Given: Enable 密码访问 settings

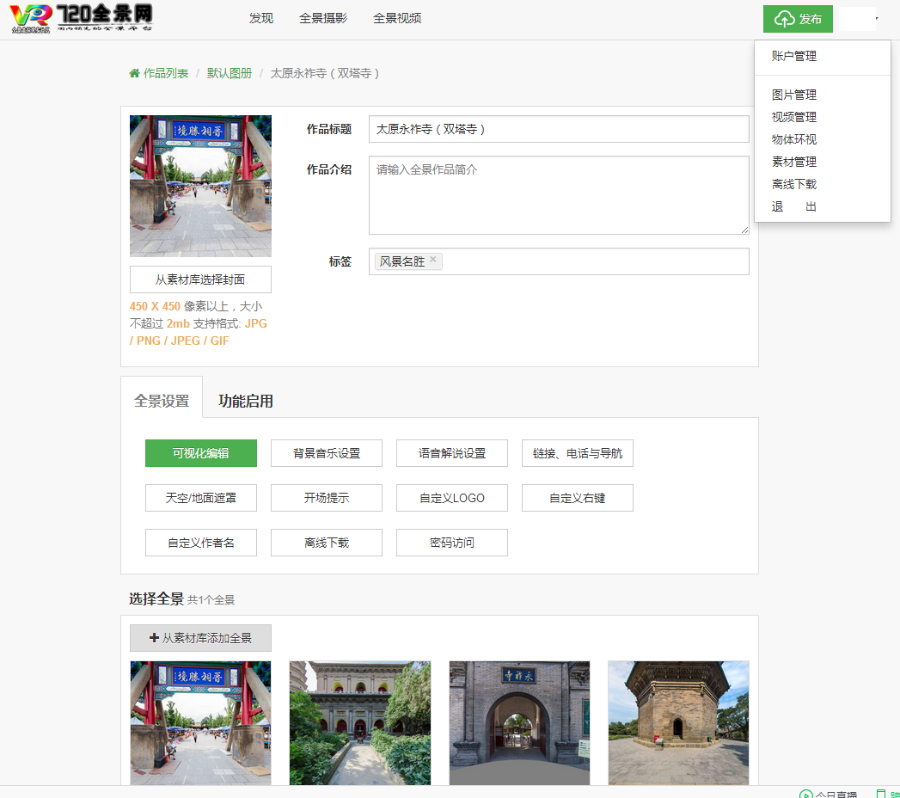Looking at the screenshot, I should 451,542.
